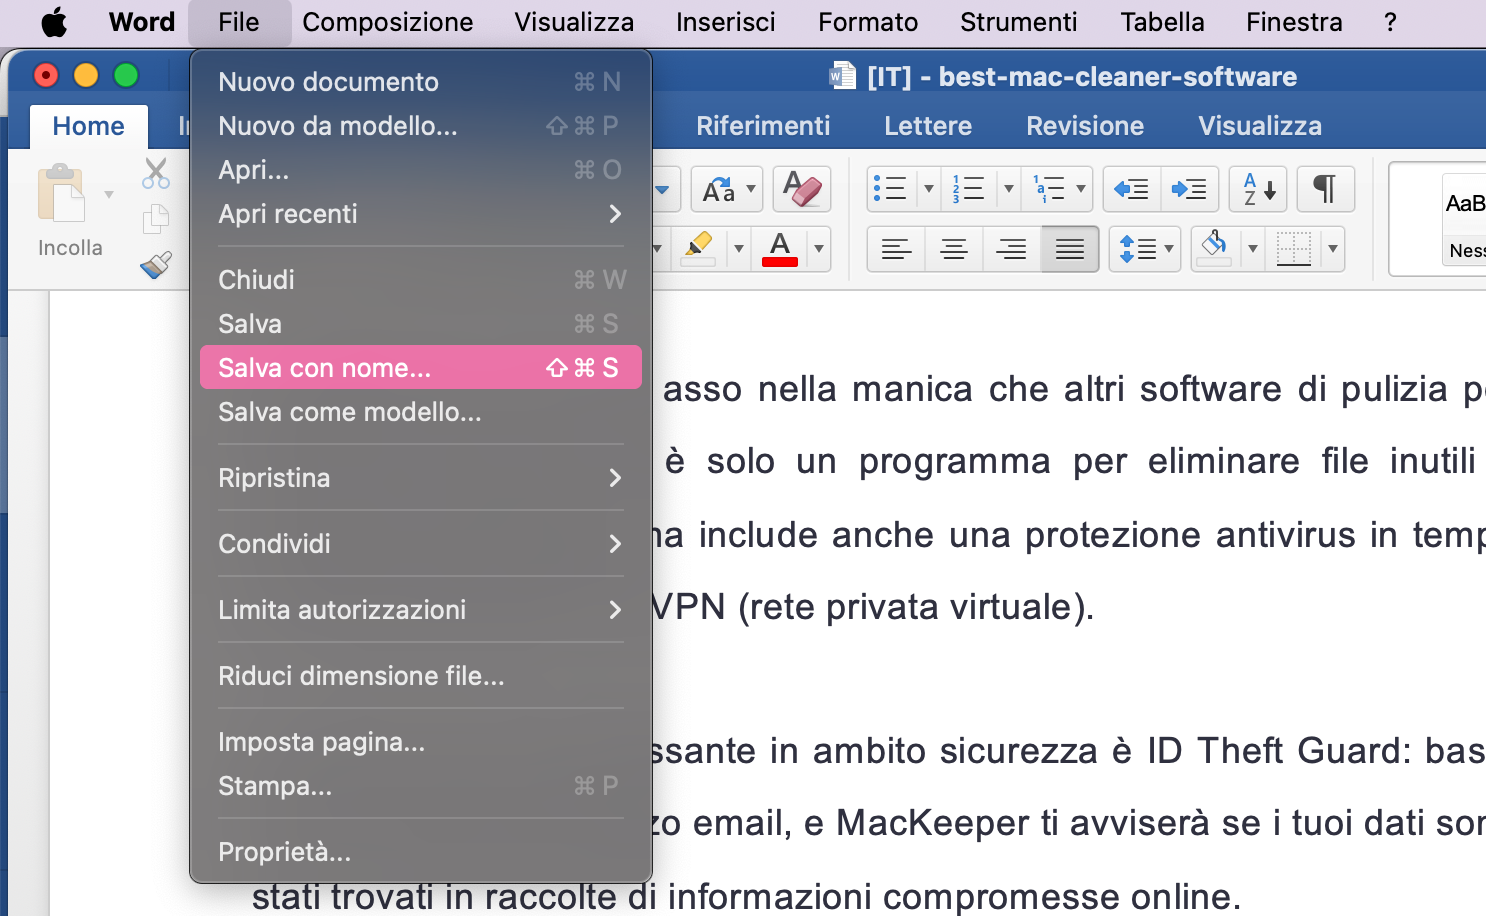1486x916 pixels.
Task: Click the Sort A-Z icon
Action: (x=1258, y=189)
